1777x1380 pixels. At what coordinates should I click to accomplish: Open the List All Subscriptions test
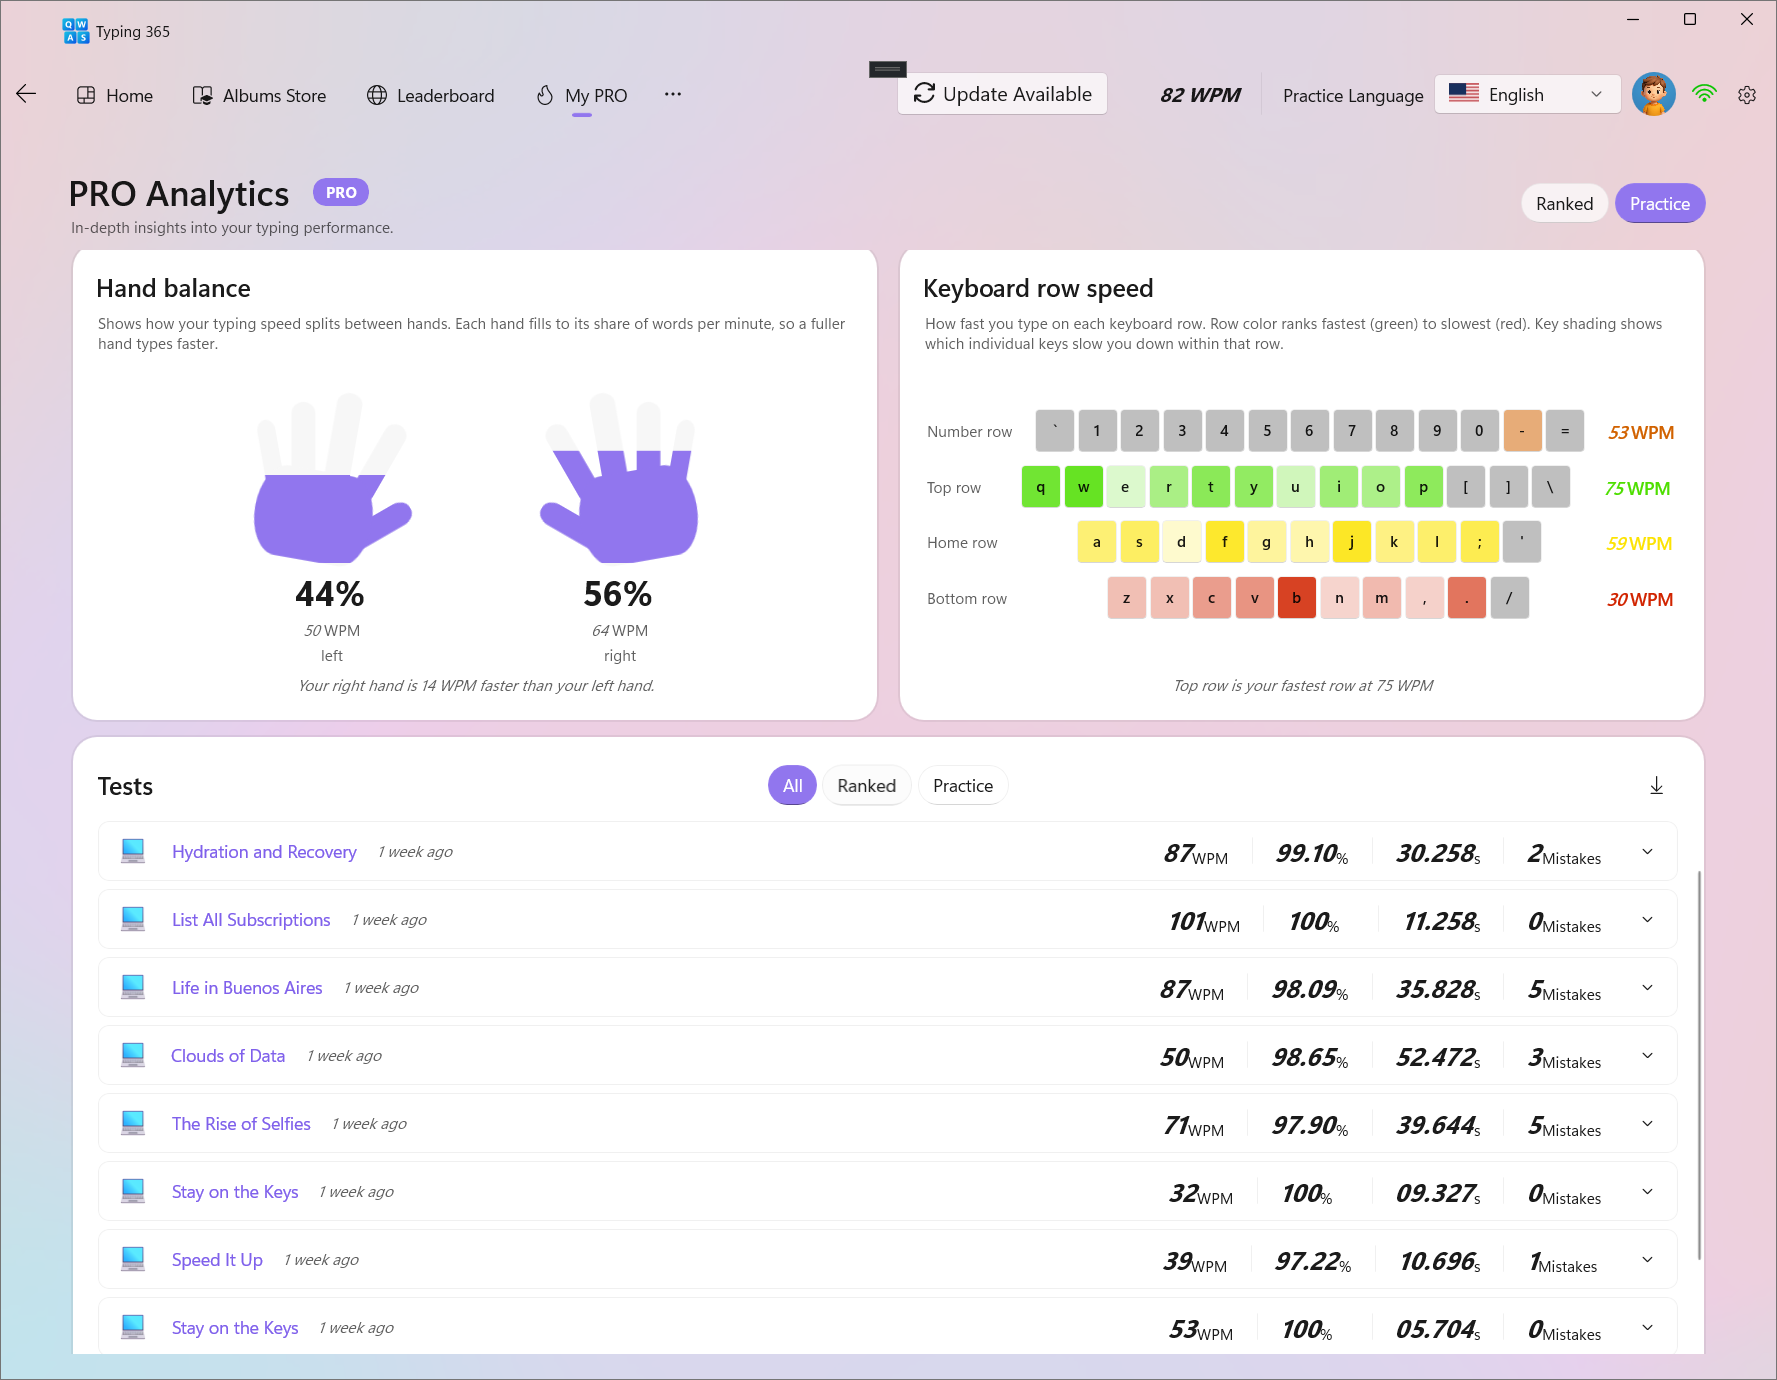(x=251, y=920)
